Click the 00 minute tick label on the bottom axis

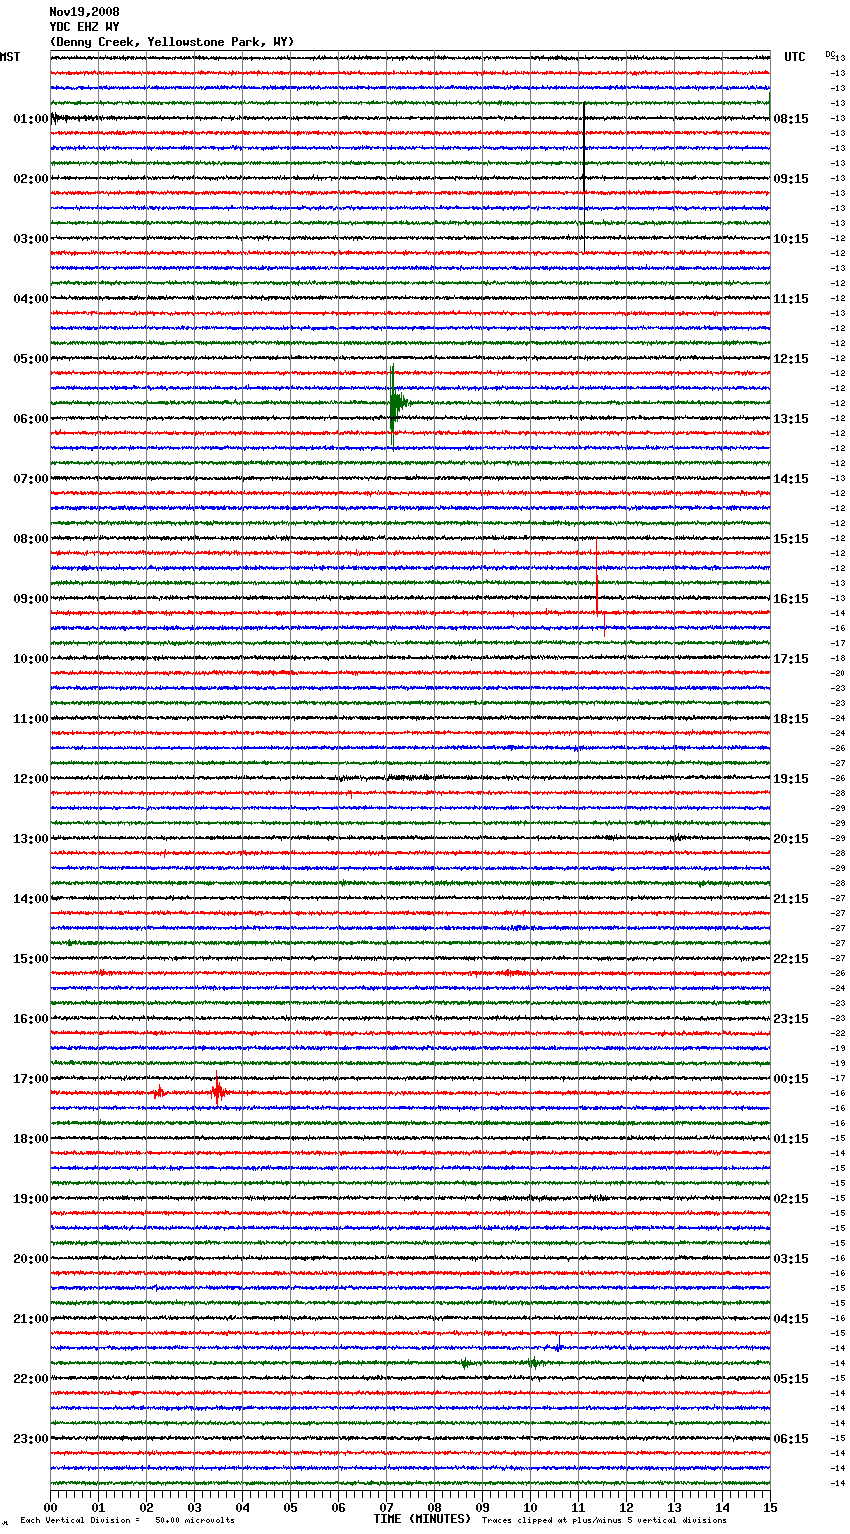pyautogui.click(x=51, y=1508)
